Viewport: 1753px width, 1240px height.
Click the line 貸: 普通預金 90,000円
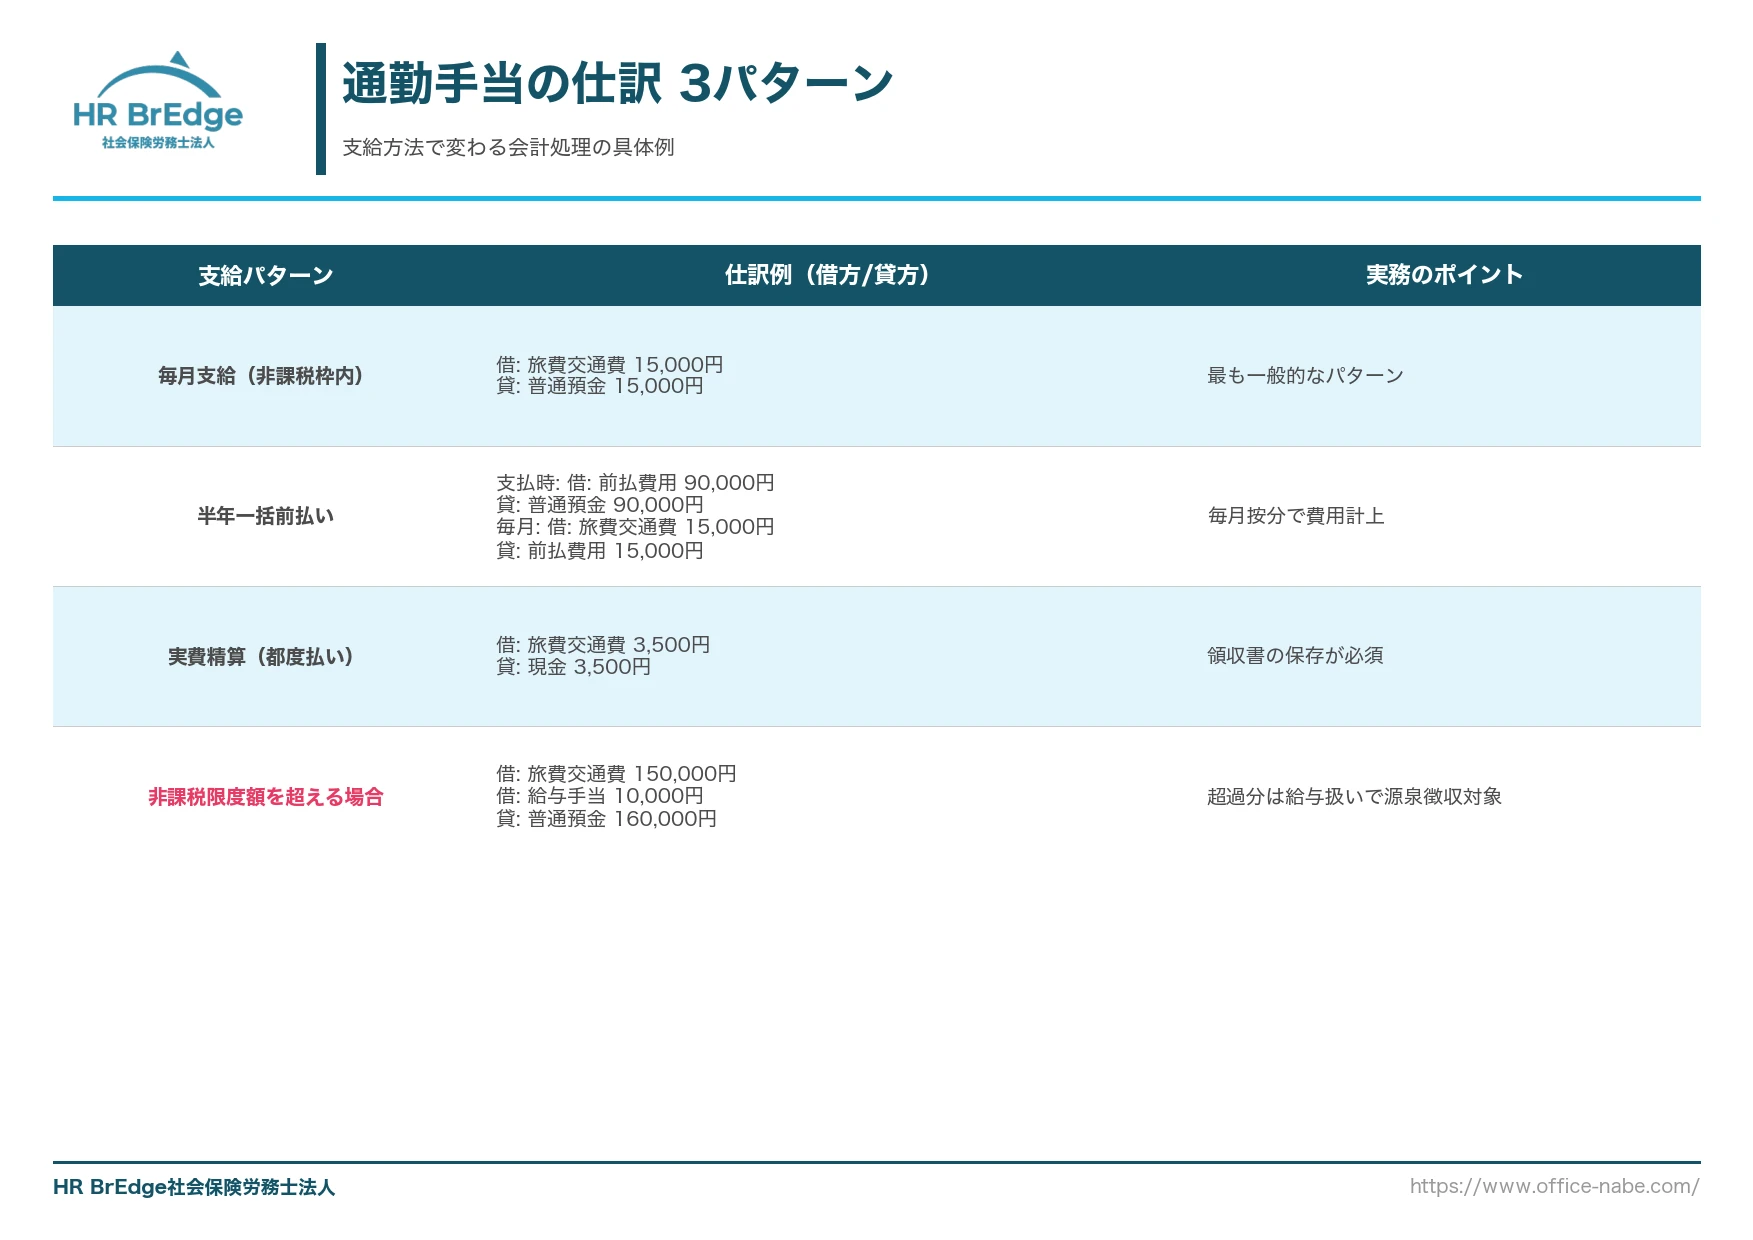(599, 505)
